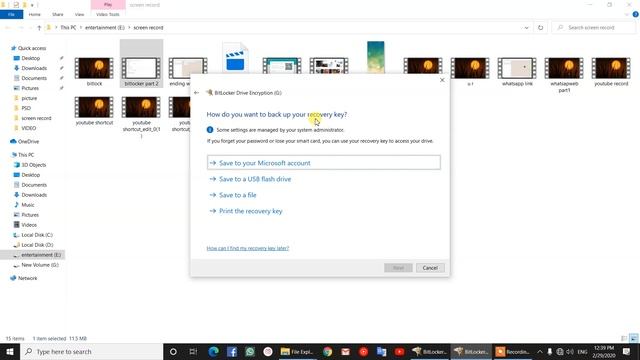Select 'youtube record' video file
Screen dimensions: 640x360
(x=611, y=71)
